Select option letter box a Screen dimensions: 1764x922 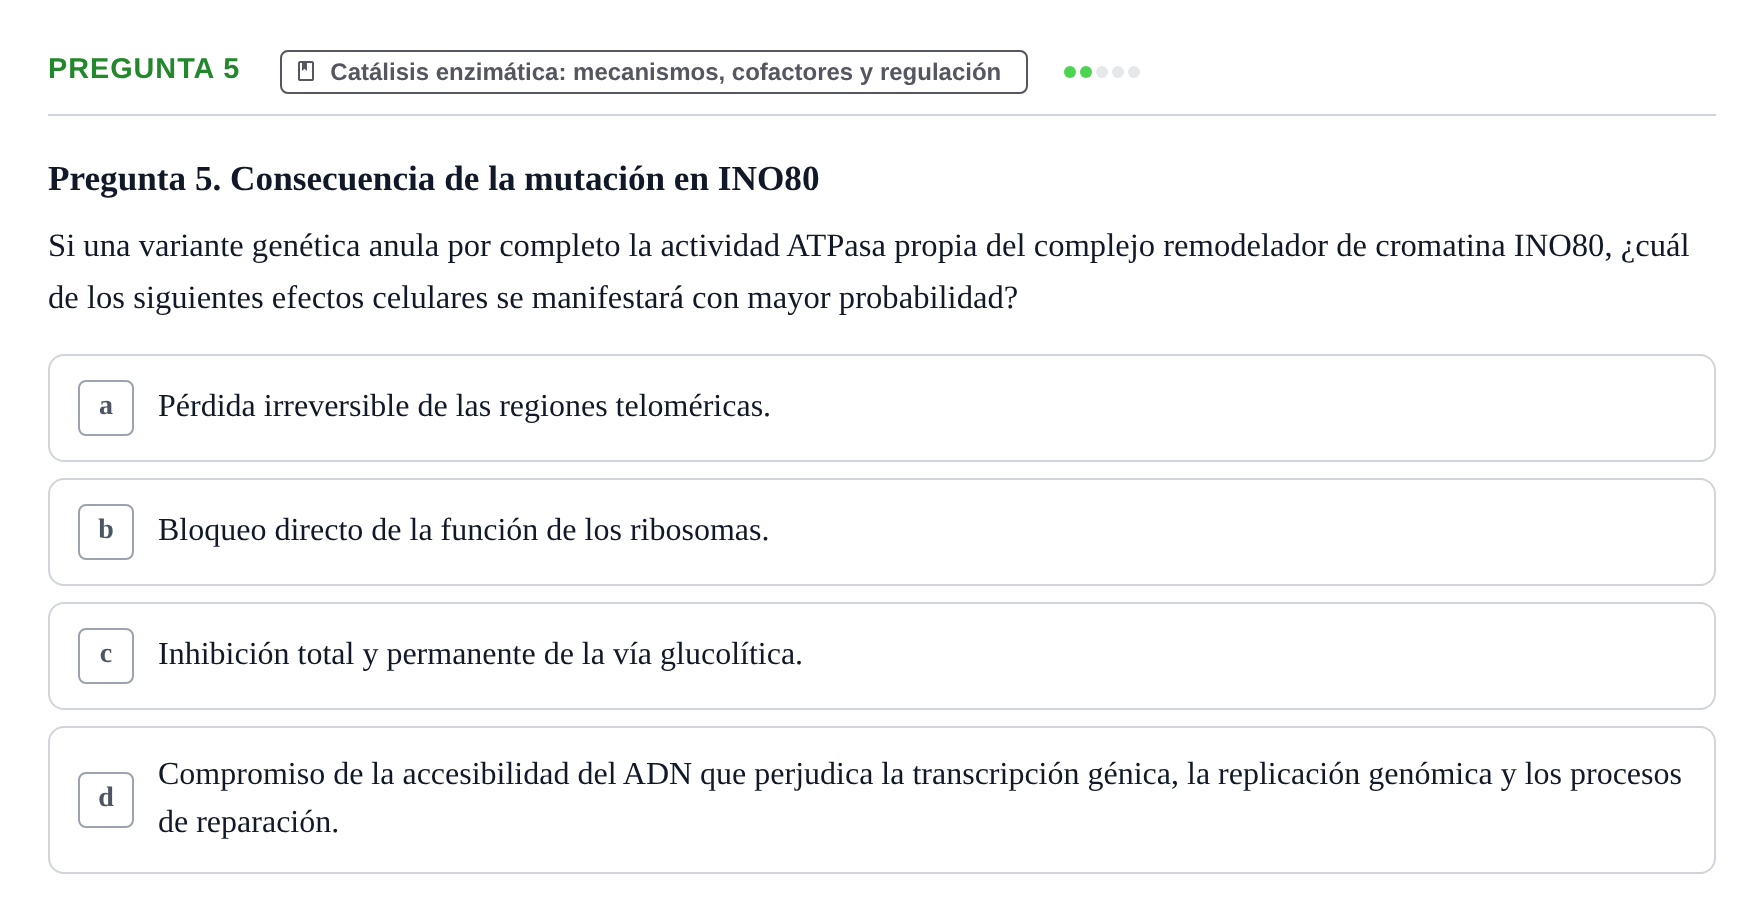pos(106,408)
